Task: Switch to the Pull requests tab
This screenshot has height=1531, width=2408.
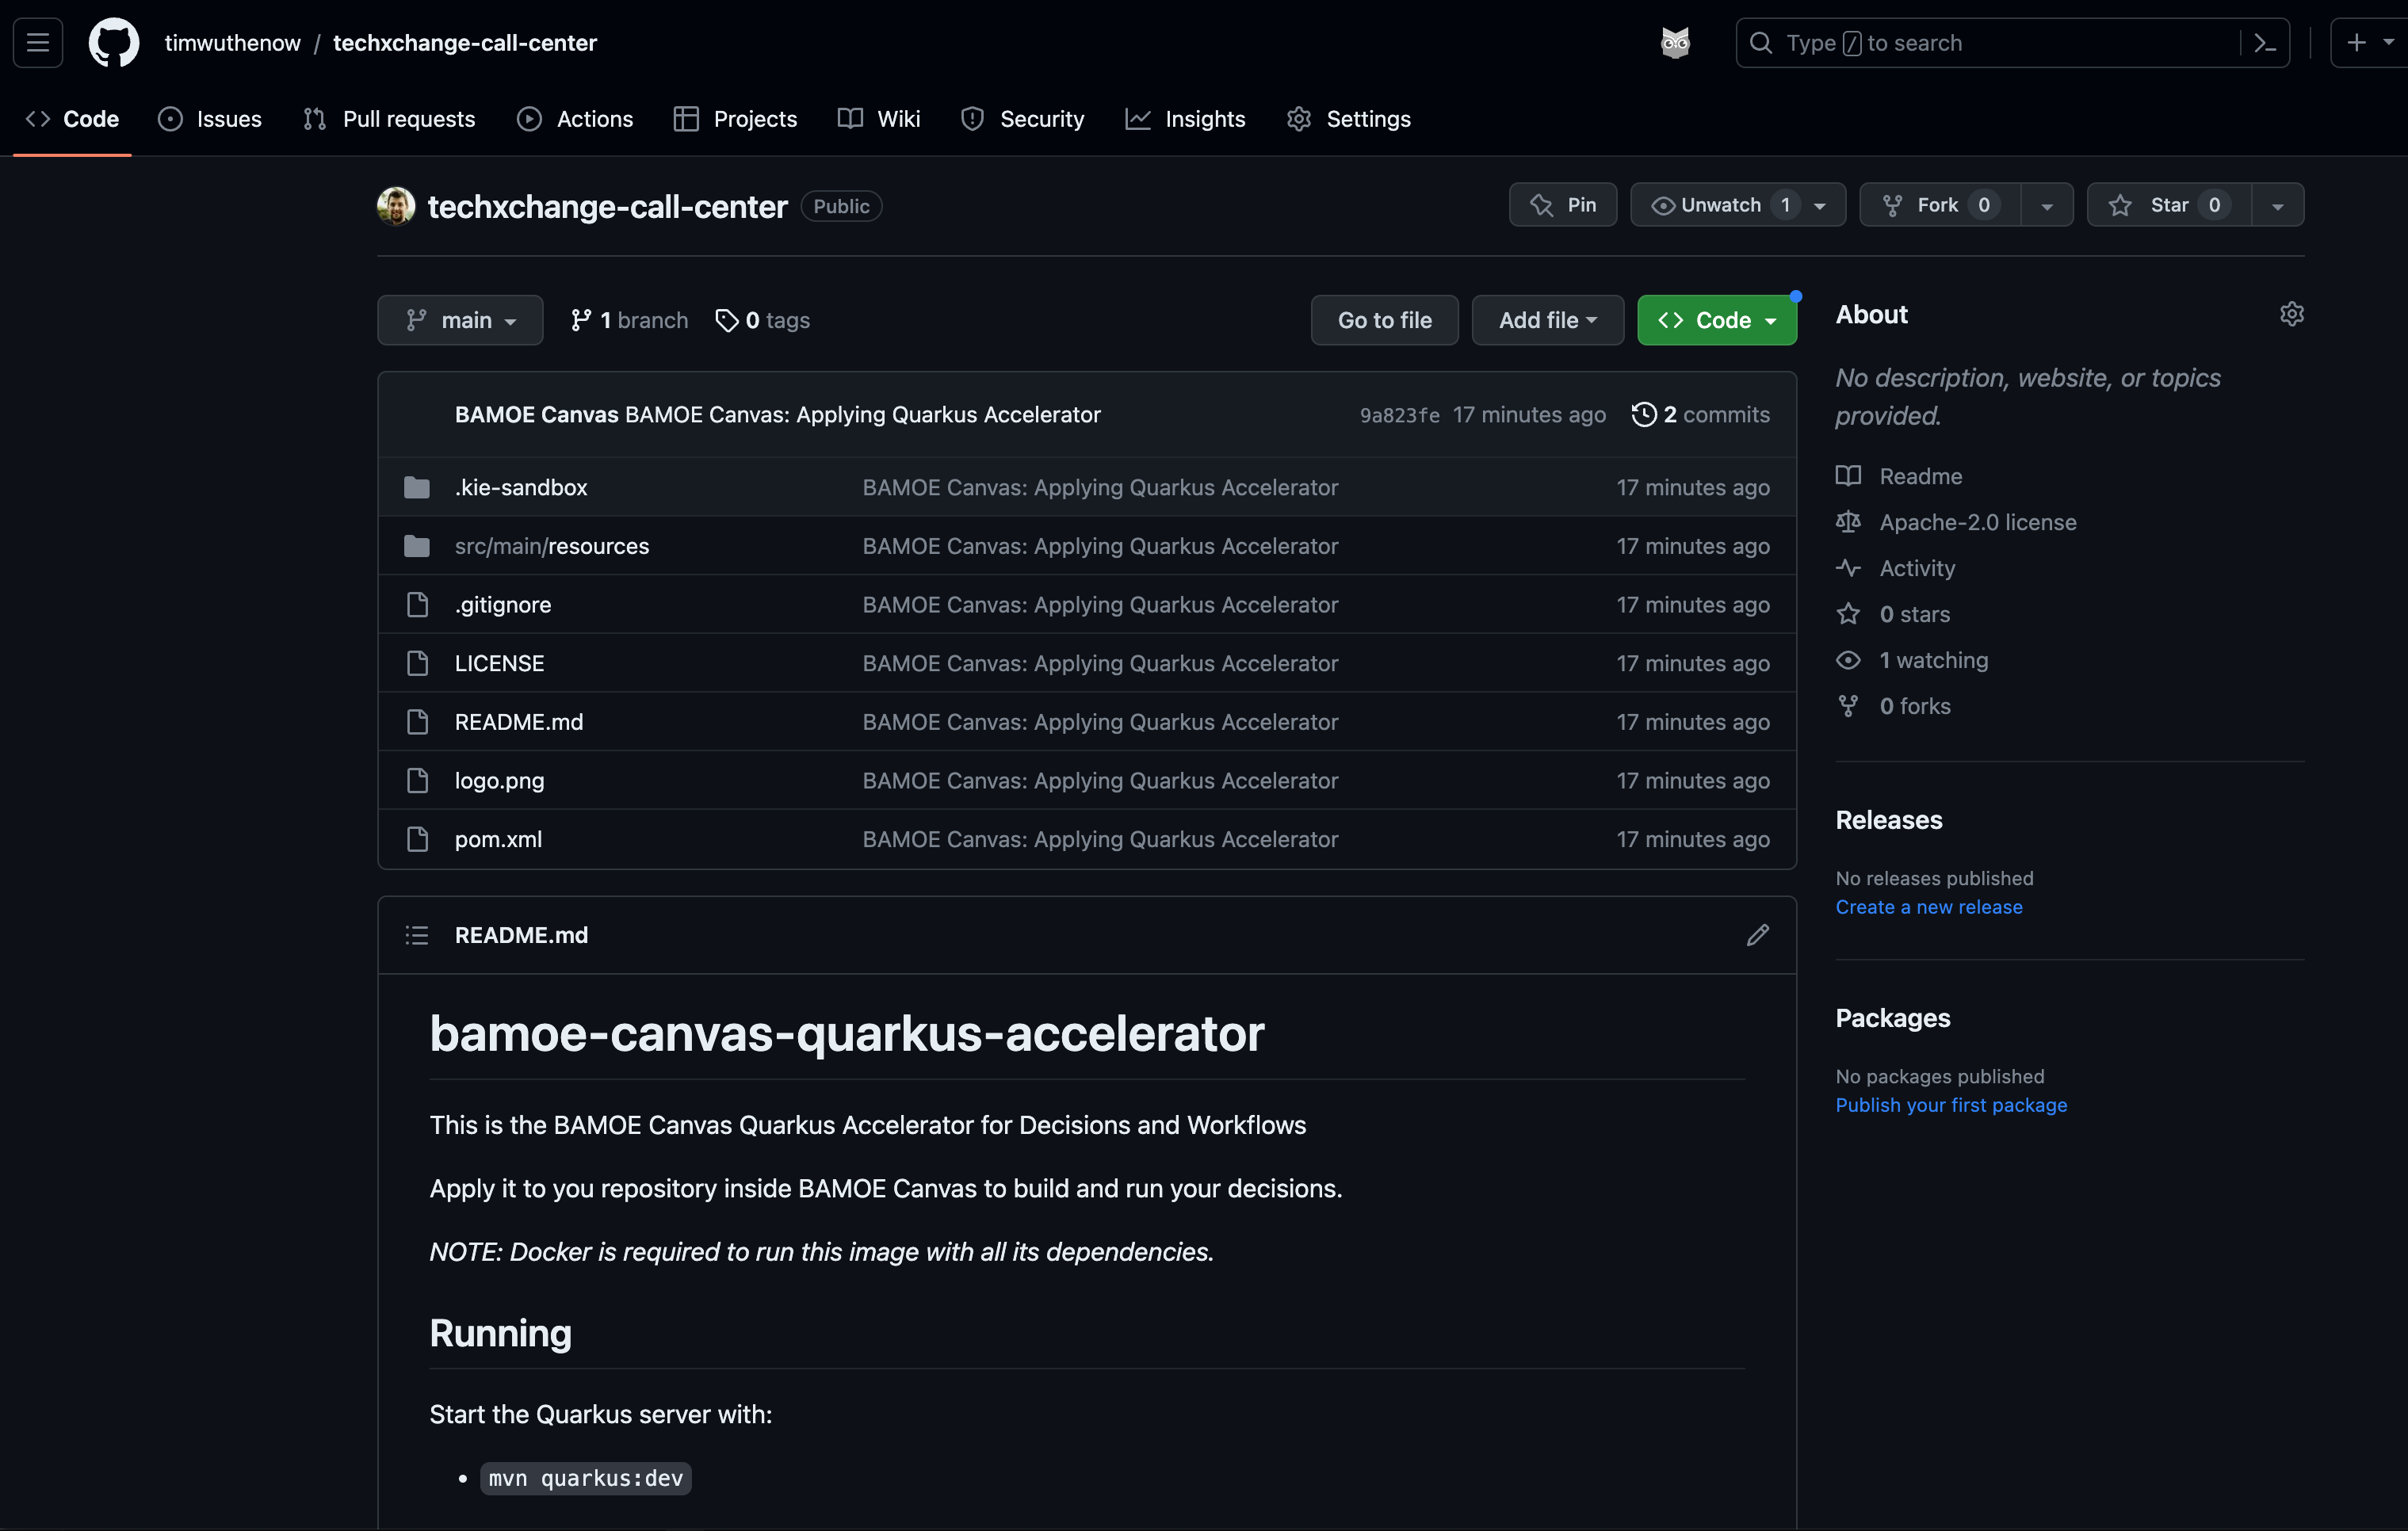Action: (x=389, y=119)
